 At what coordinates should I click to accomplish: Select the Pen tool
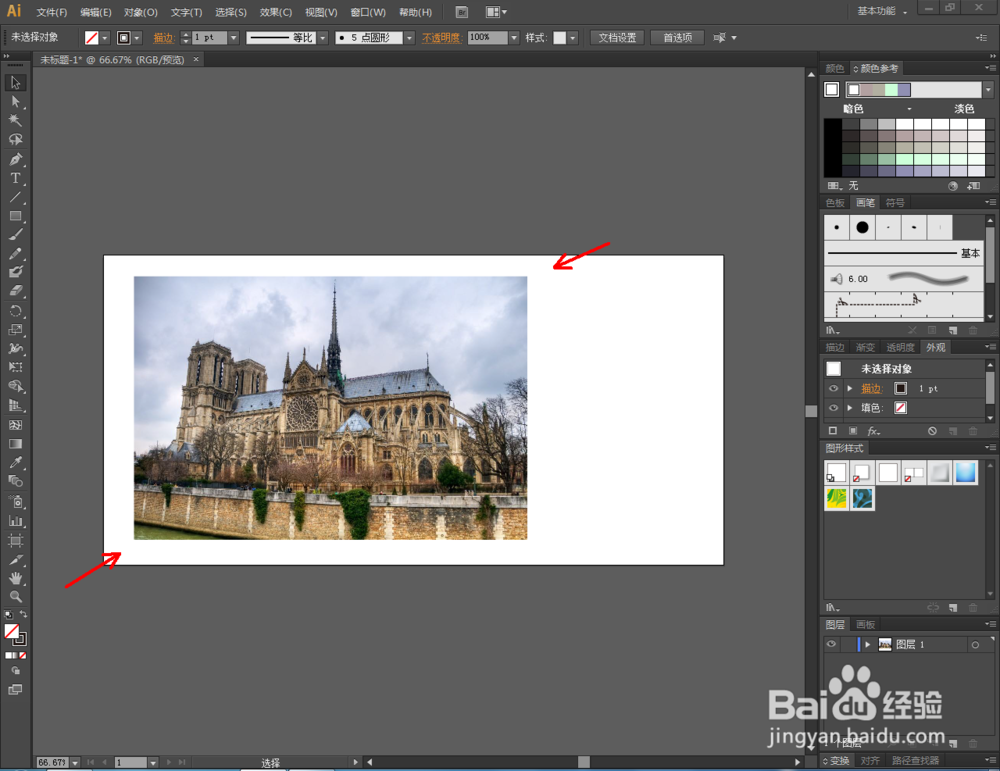coord(15,159)
